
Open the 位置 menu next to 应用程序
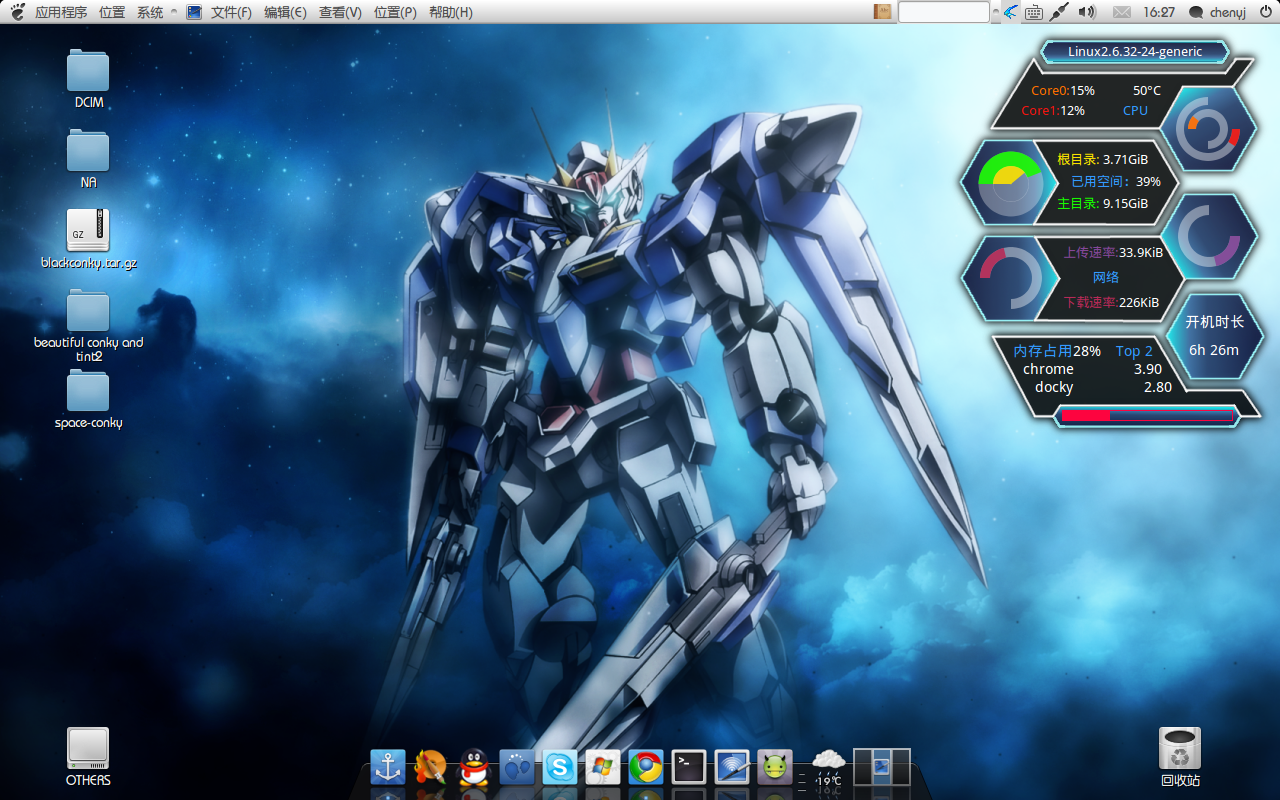pos(112,12)
